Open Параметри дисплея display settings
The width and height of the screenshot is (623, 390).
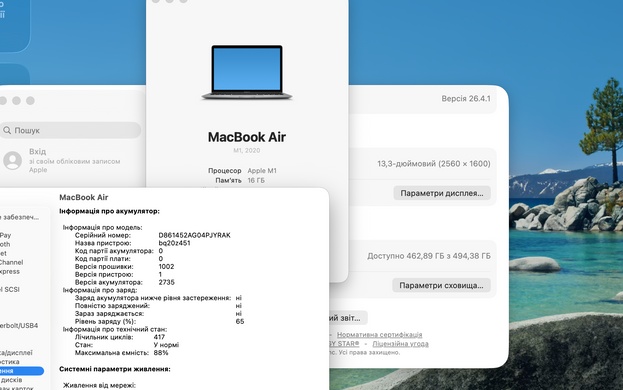pos(442,193)
